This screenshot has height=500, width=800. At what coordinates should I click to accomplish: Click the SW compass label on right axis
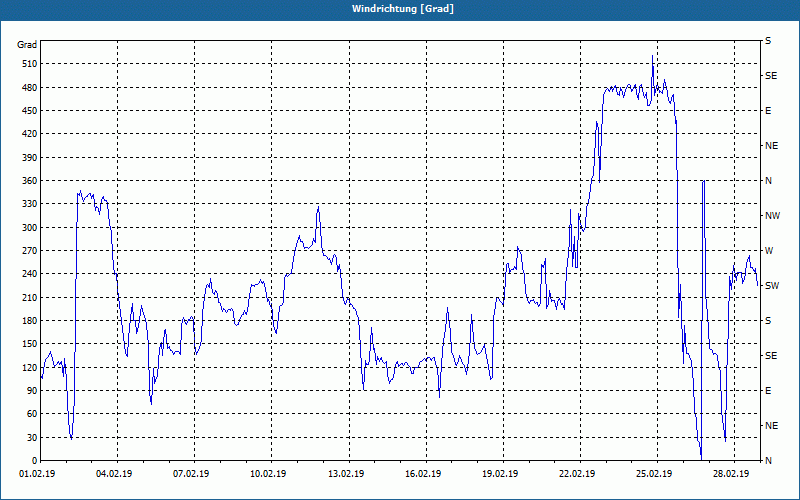click(x=772, y=286)
